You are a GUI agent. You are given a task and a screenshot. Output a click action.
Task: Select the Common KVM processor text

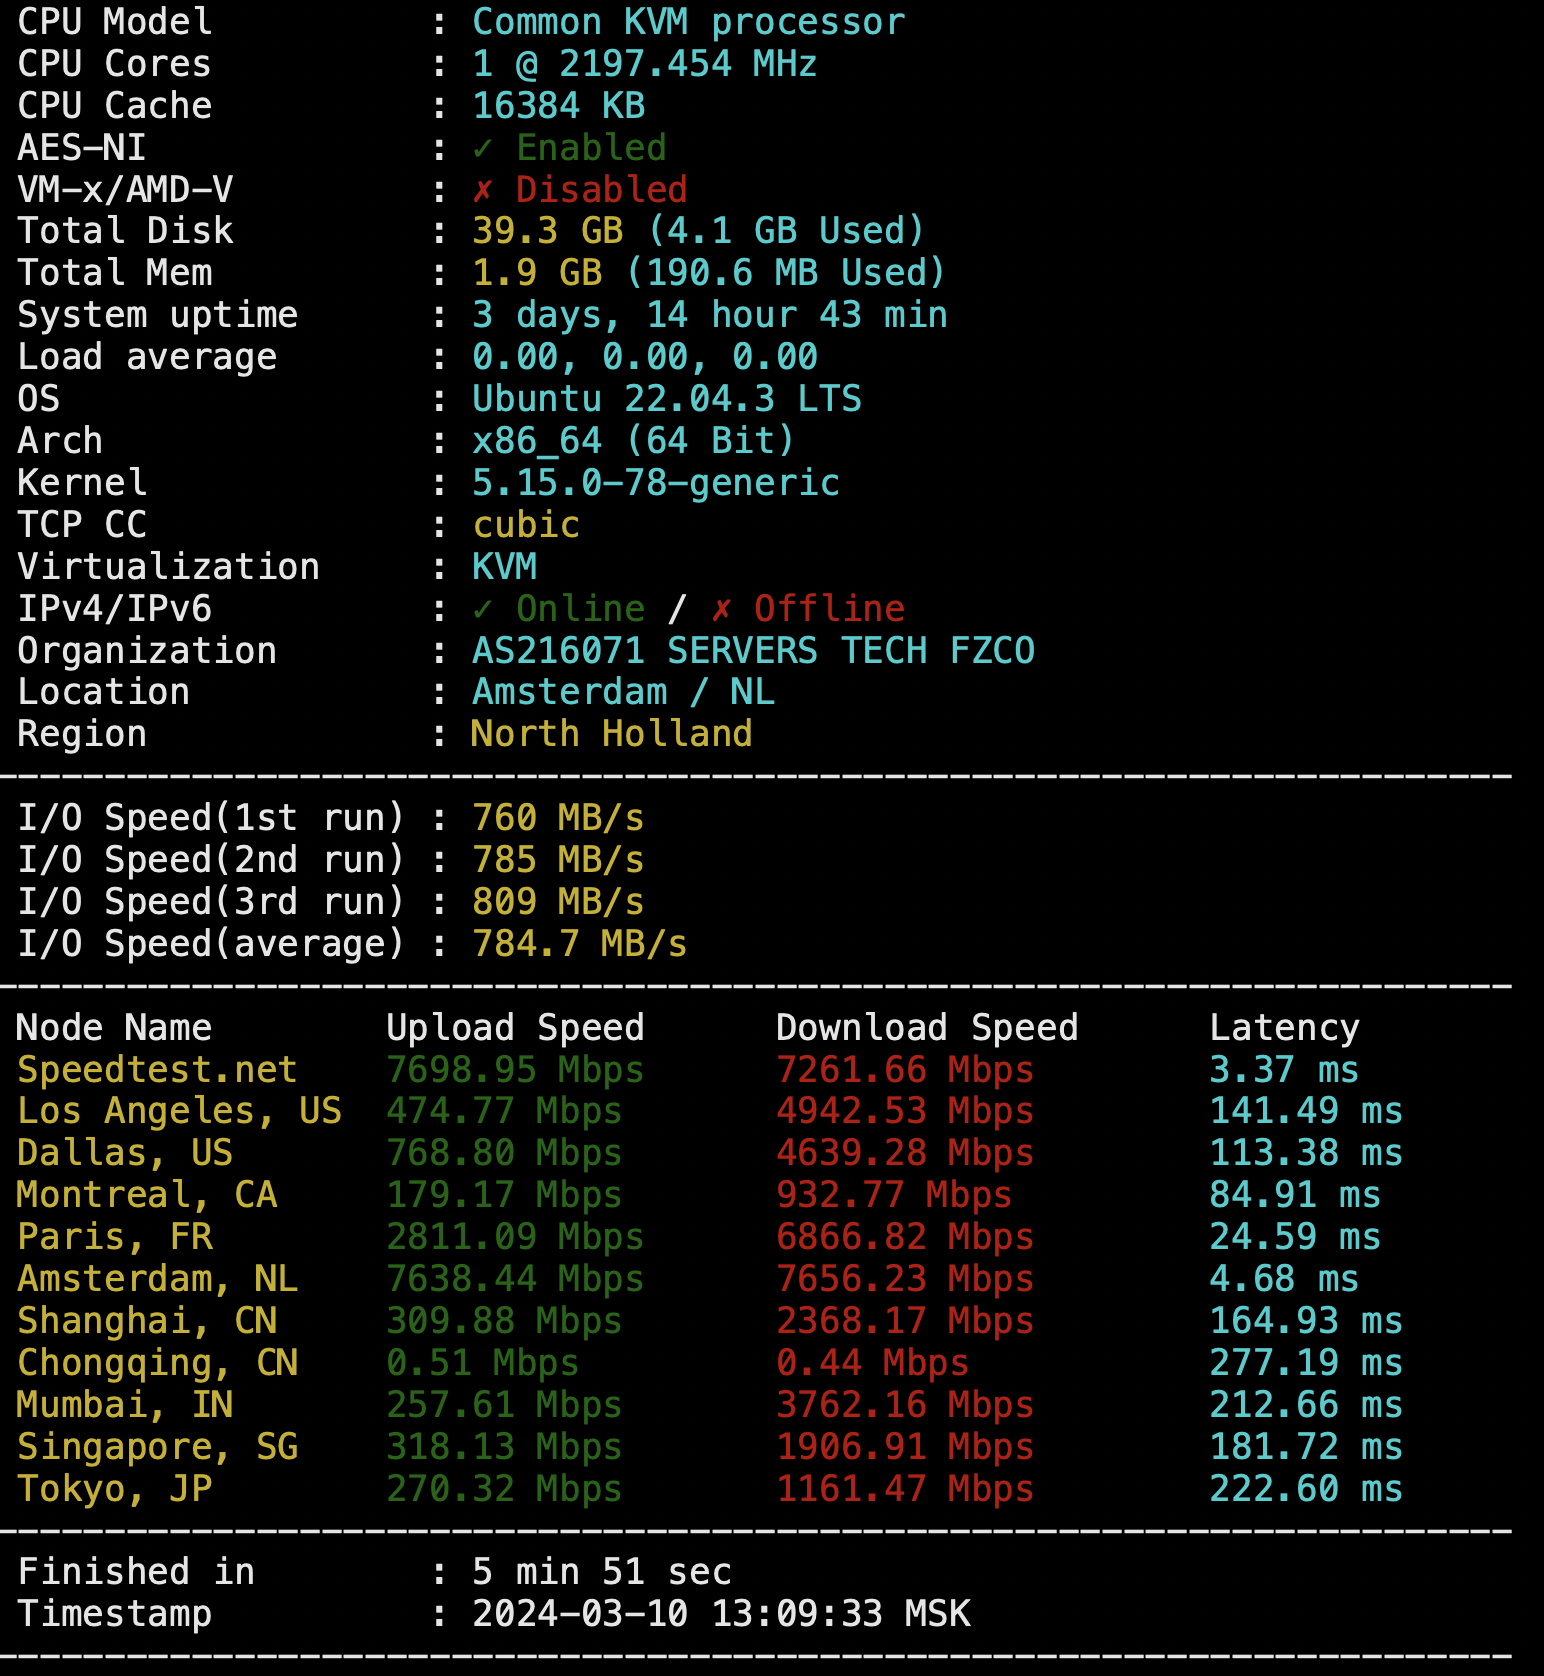pos(688,22)
